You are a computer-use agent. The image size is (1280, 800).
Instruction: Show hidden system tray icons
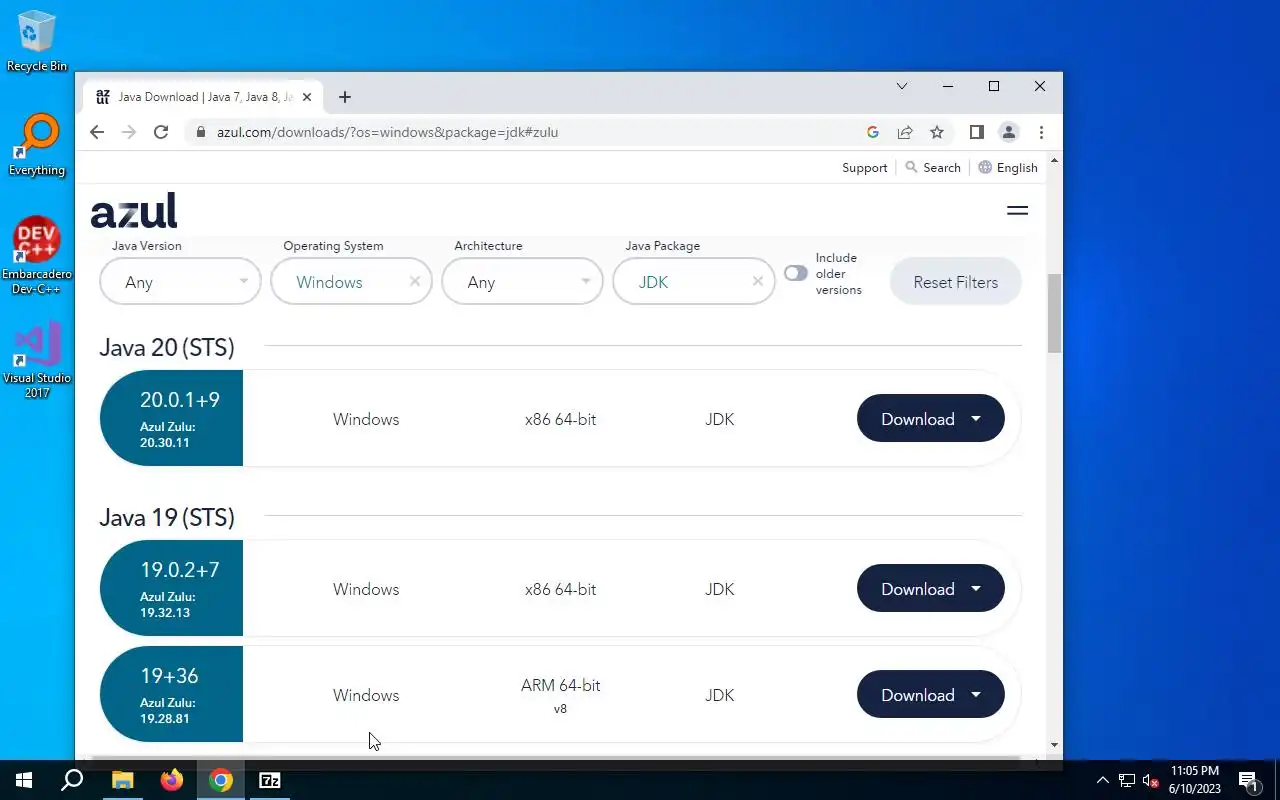pyautogui.click(x=1103, y=780)
